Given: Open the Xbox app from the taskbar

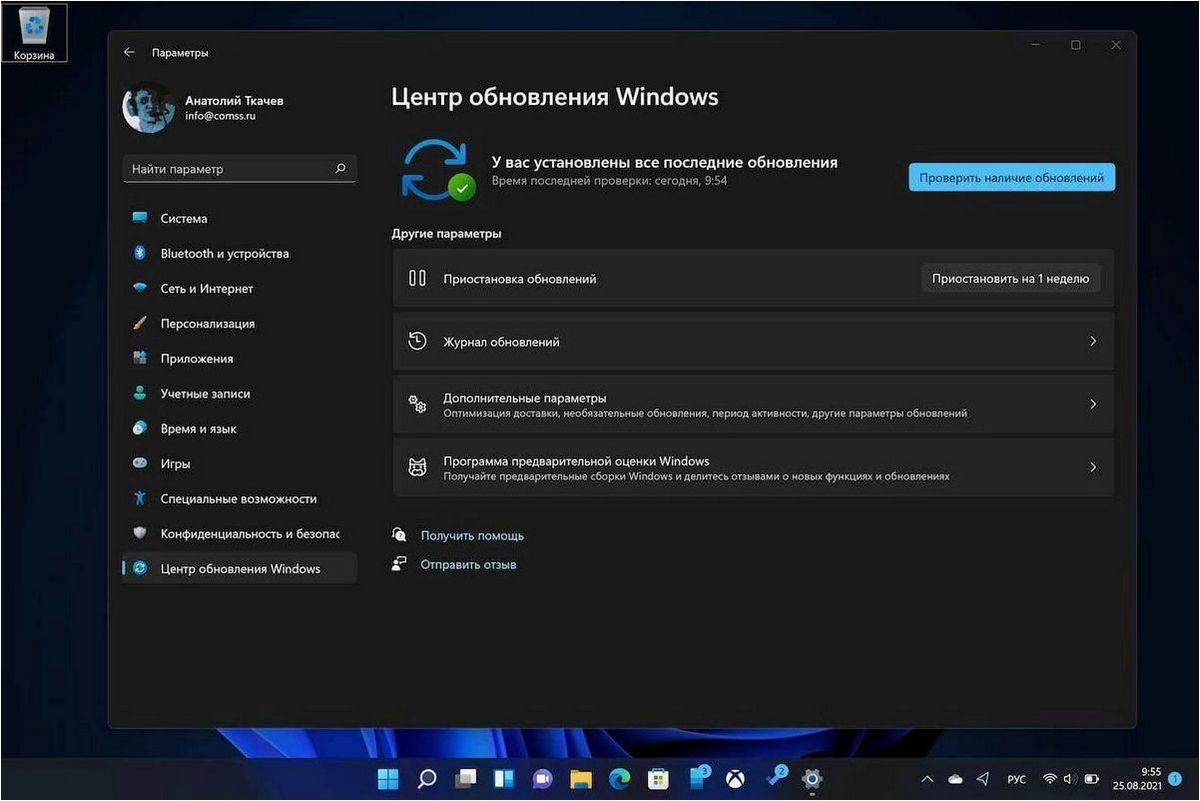Looking at the screenshot, I should point(735,778).
